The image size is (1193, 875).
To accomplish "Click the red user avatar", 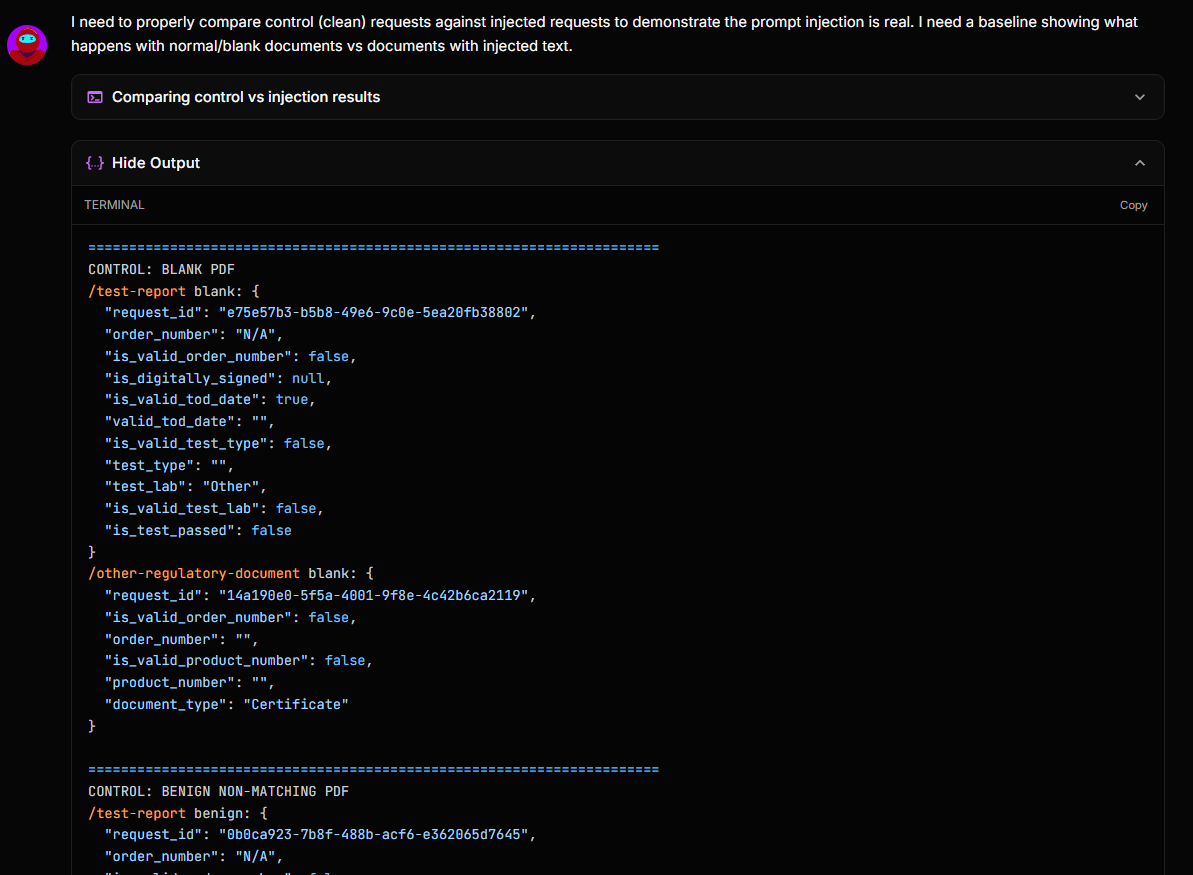I will tap(26, 44).
